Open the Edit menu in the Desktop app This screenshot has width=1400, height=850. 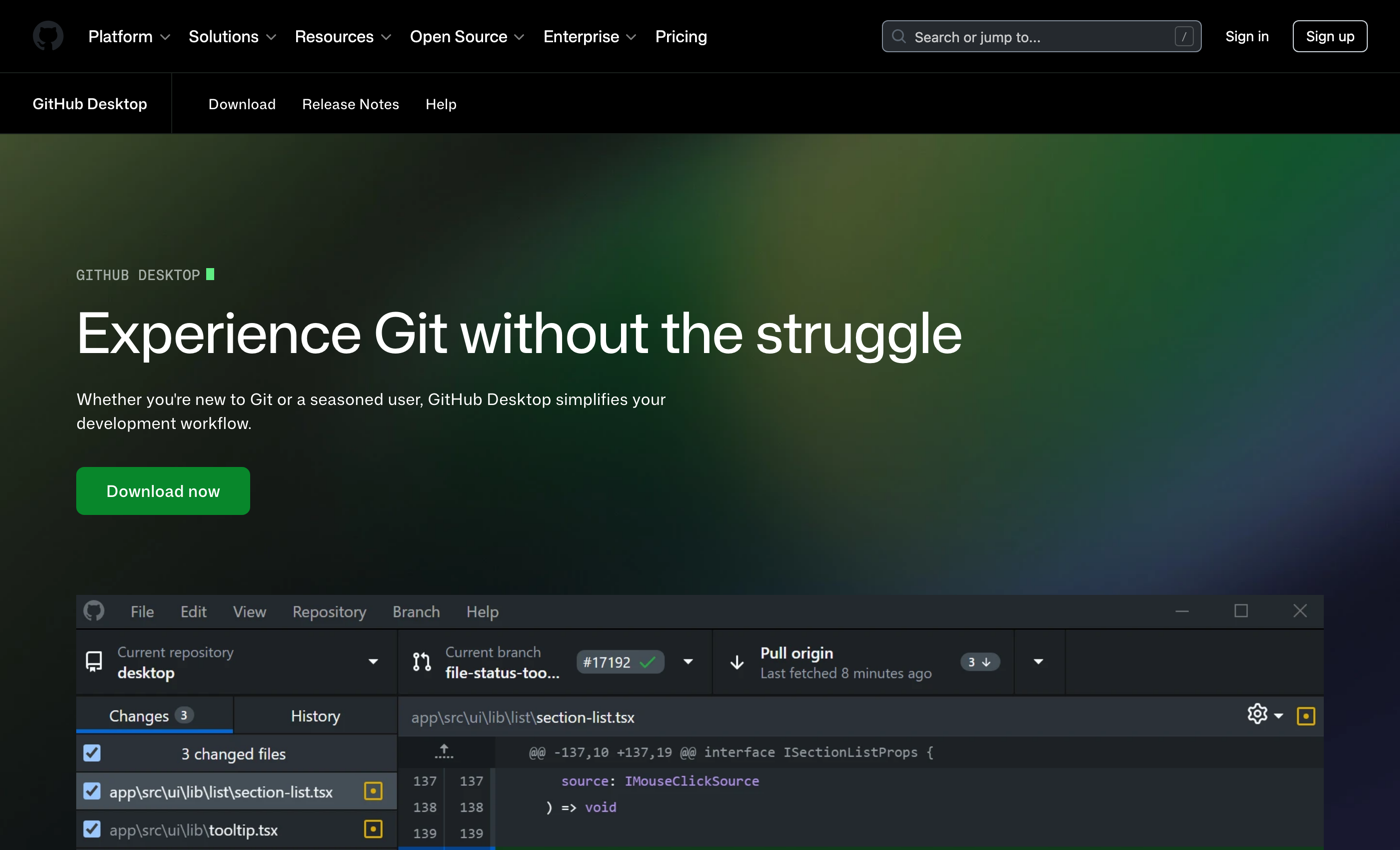pos(194,611)
